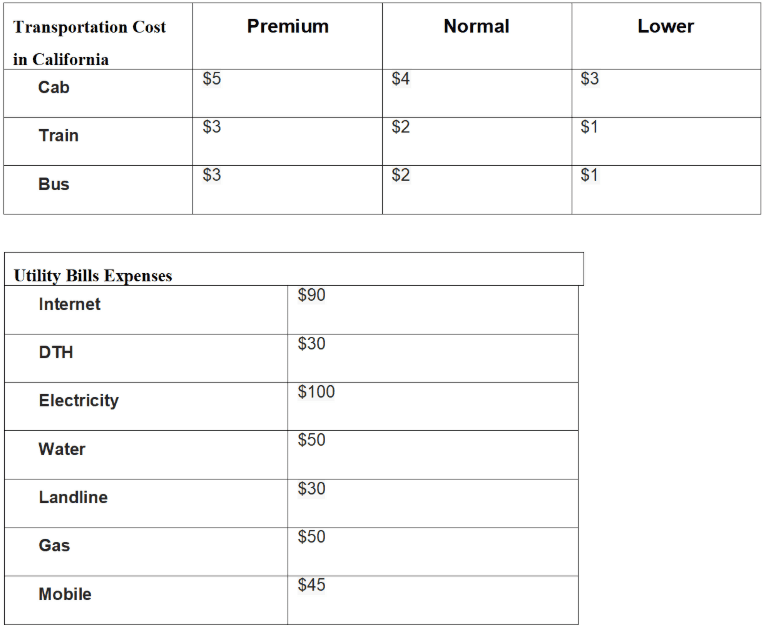The width and height of the screenshot is (763, 627).
Task: Select the $90 Internet expense value
Action: [312, 295]
